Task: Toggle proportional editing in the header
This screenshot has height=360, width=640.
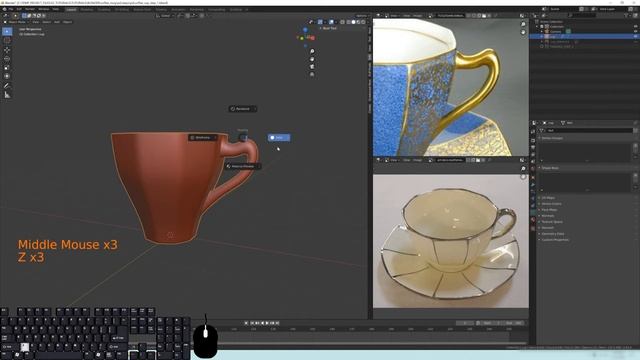Action: tap(202, 16)
